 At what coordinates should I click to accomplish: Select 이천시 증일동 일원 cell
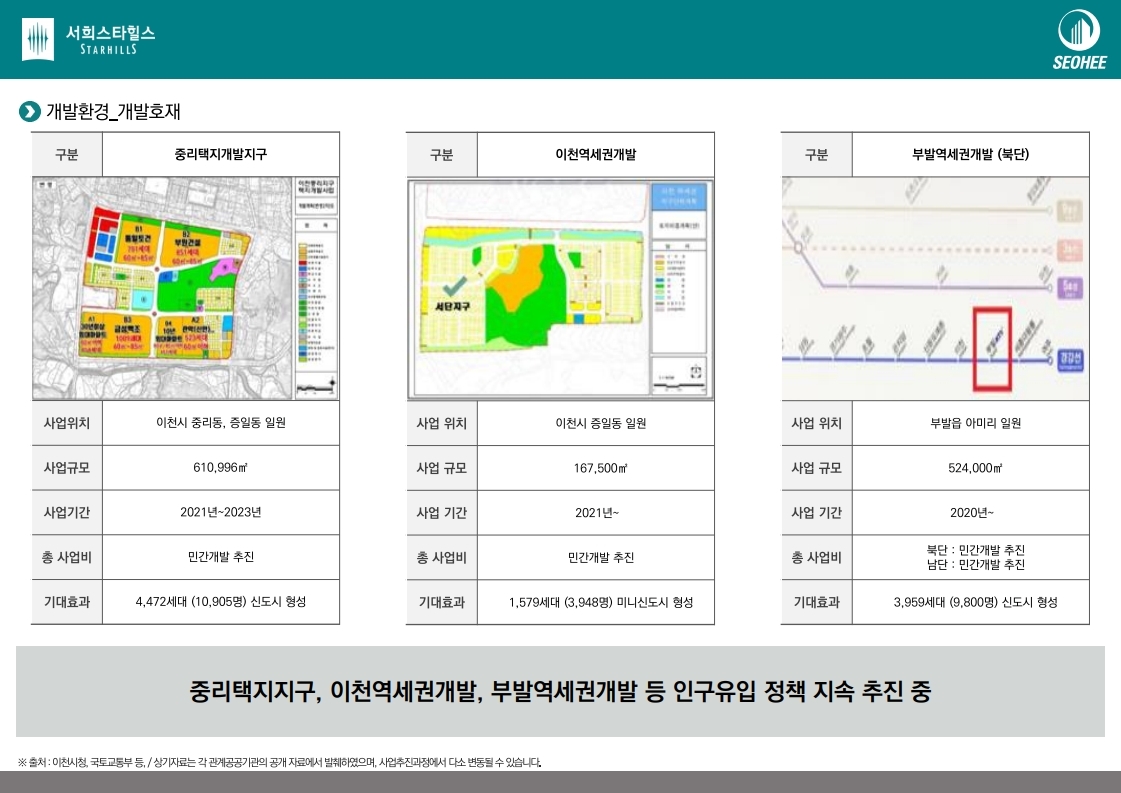(x=596, y=423)
